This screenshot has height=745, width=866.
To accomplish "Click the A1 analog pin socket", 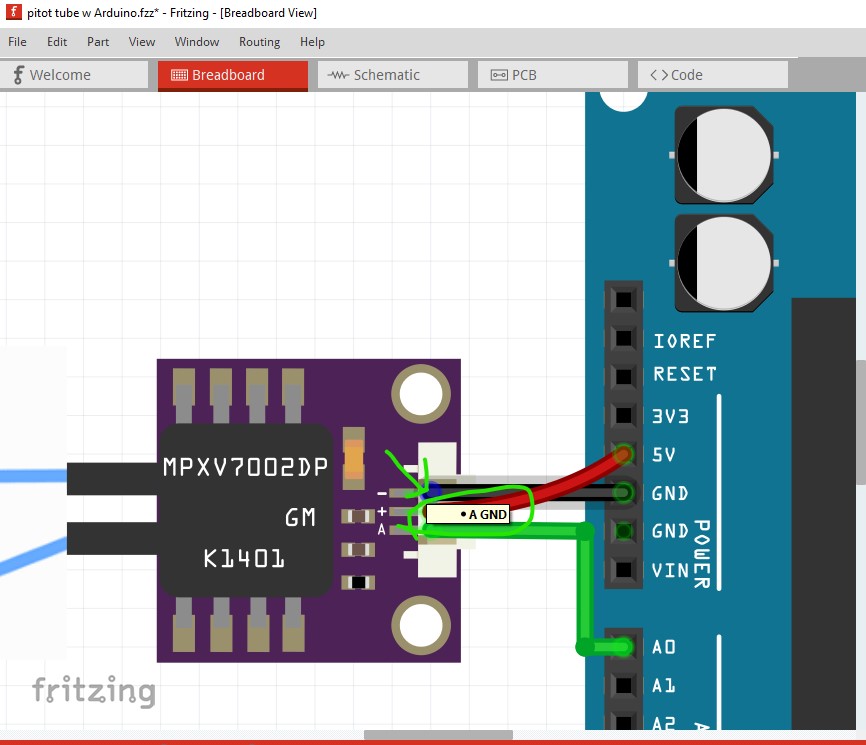I will (624, 685).
